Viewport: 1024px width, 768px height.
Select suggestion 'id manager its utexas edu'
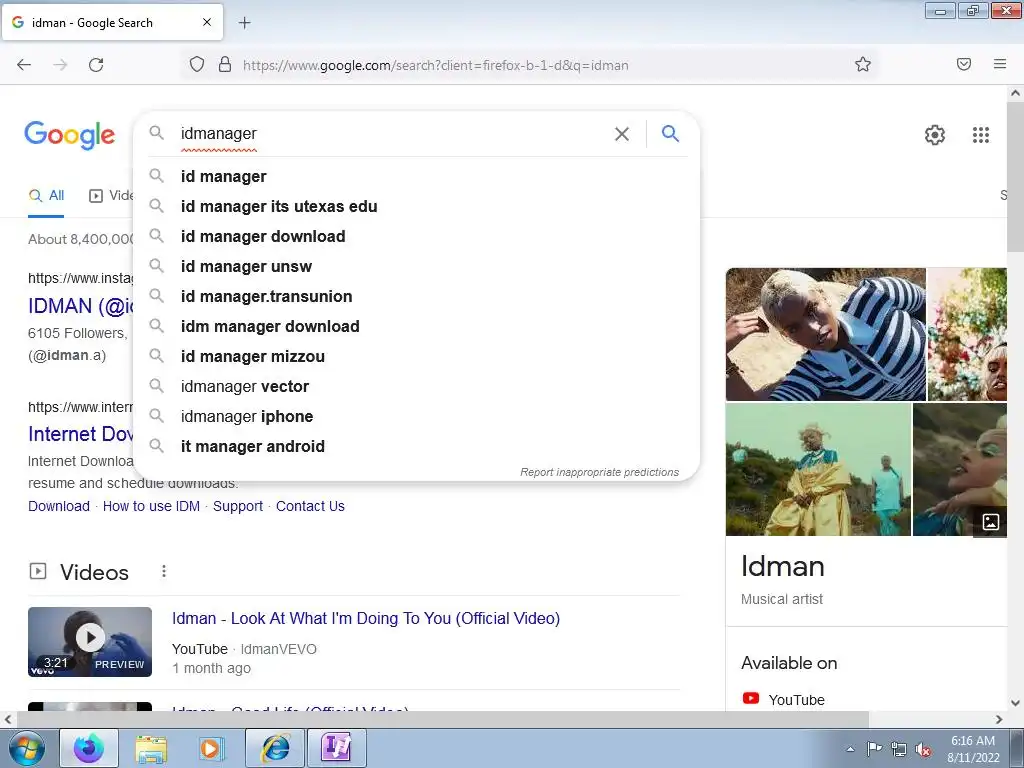click(x=417, y=206)
